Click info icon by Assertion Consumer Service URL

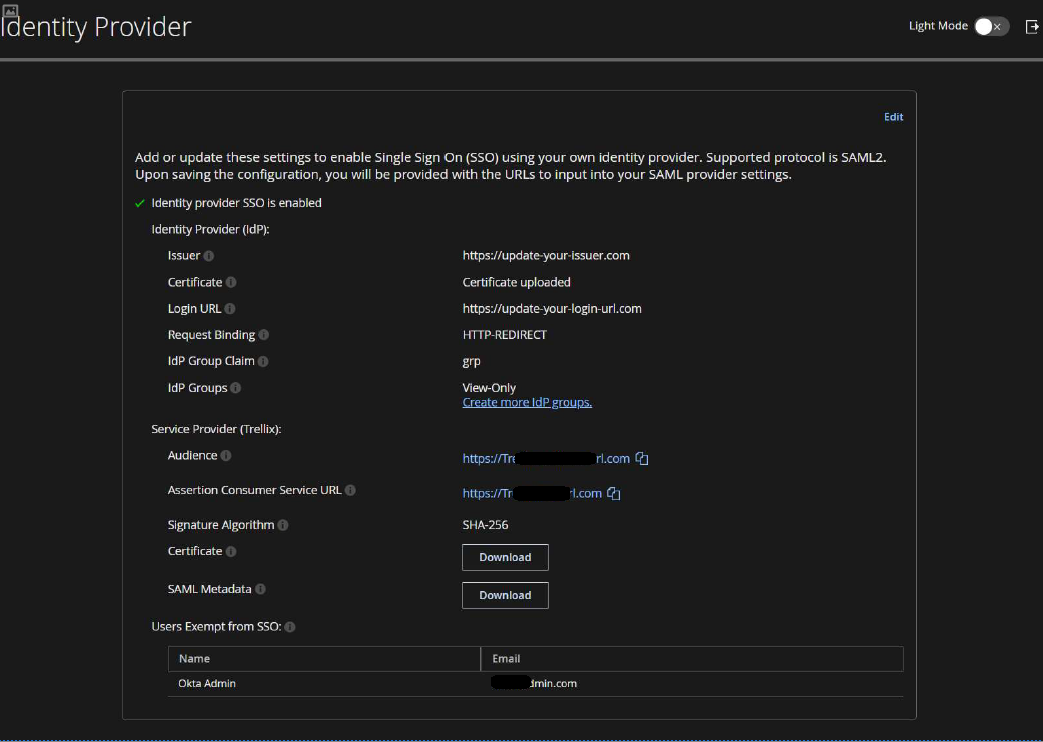[x=350, y=490]
